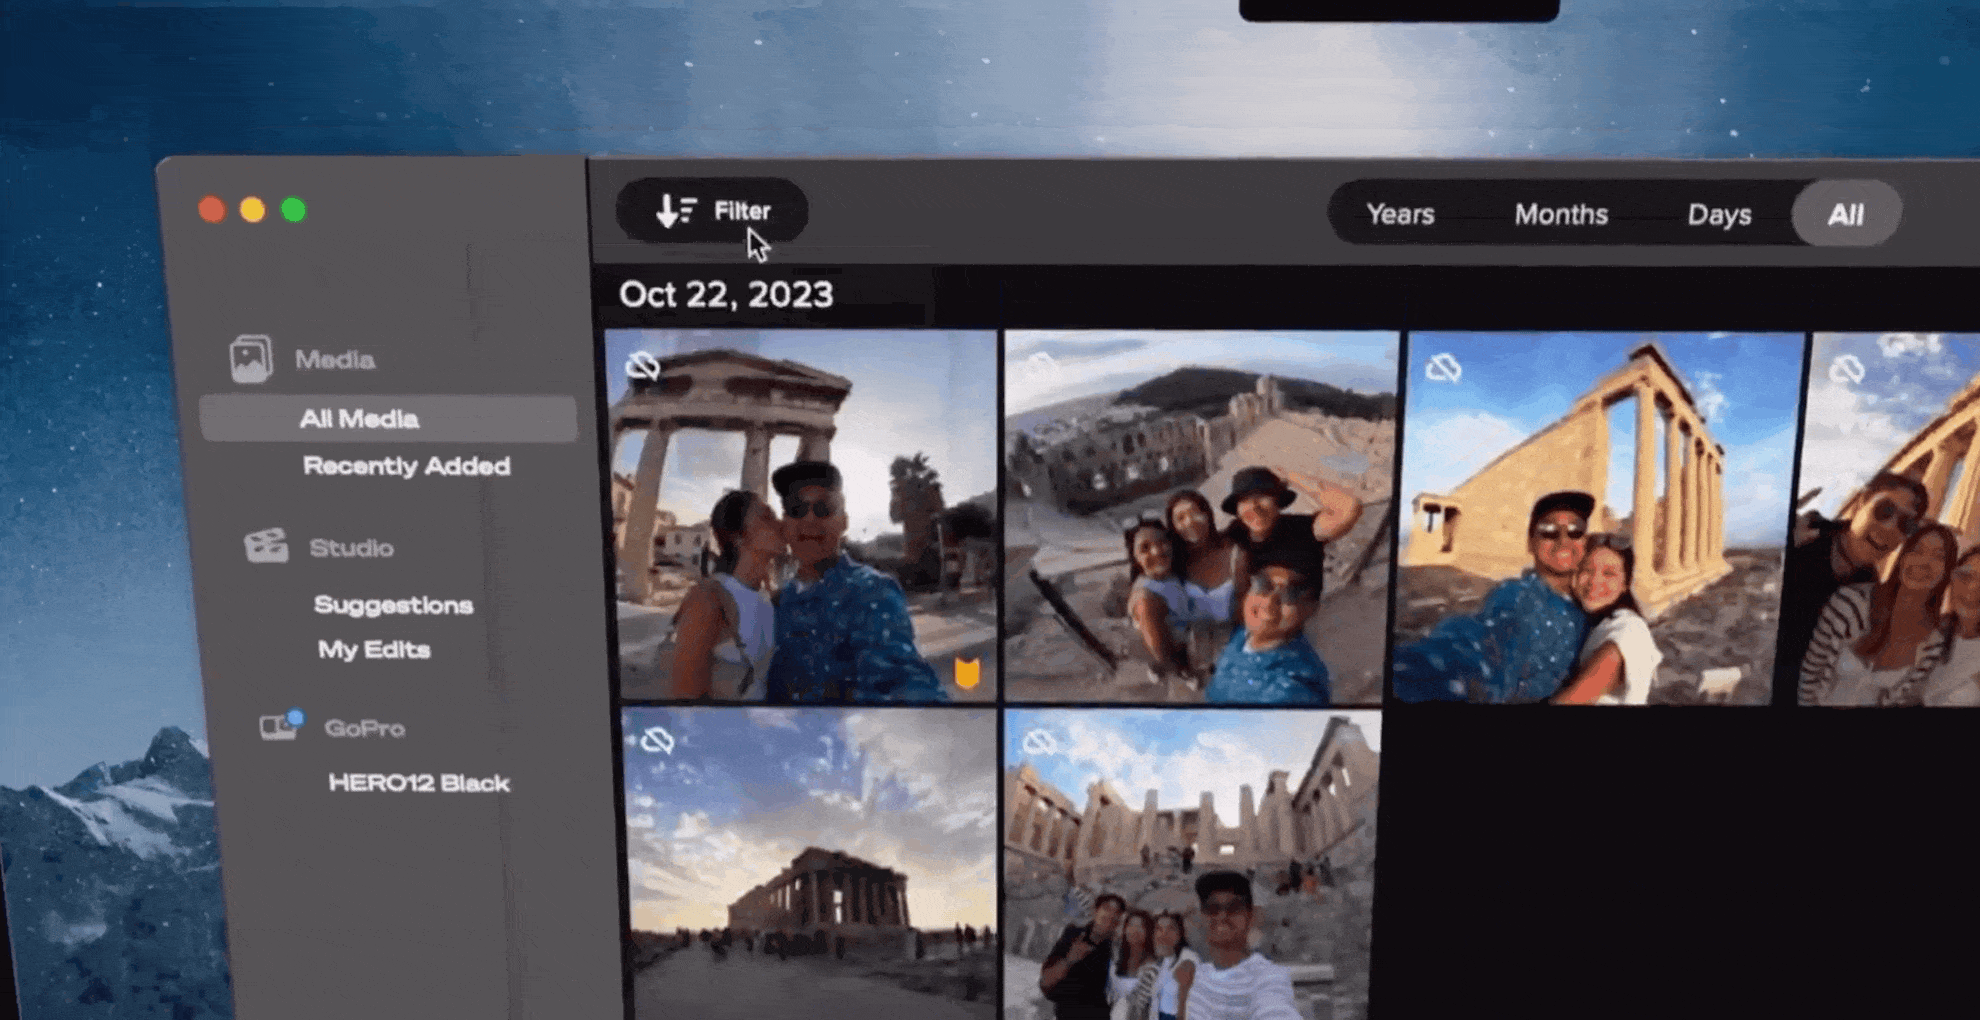Switch view to Months
The width and height of the screenshot is (1980, 1020).
[1560, 214]
